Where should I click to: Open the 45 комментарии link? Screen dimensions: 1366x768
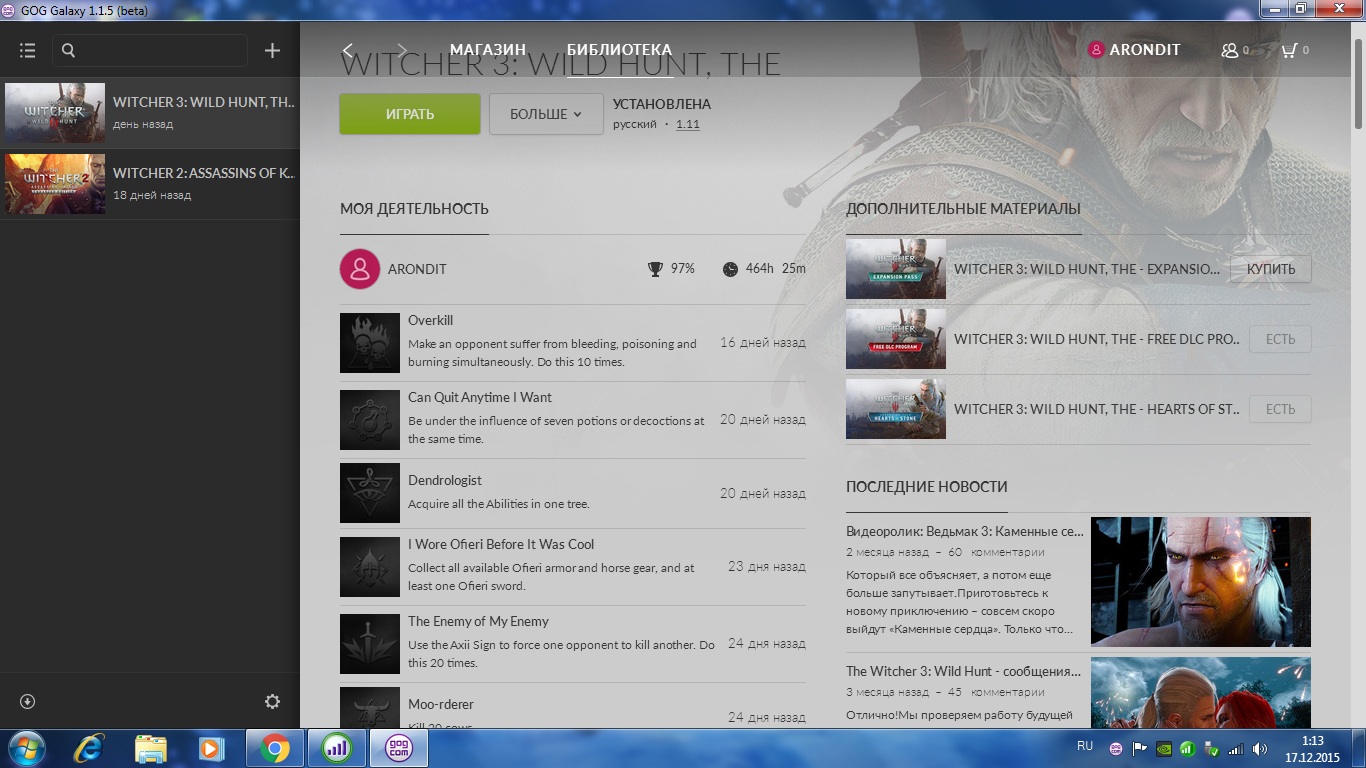996,692
